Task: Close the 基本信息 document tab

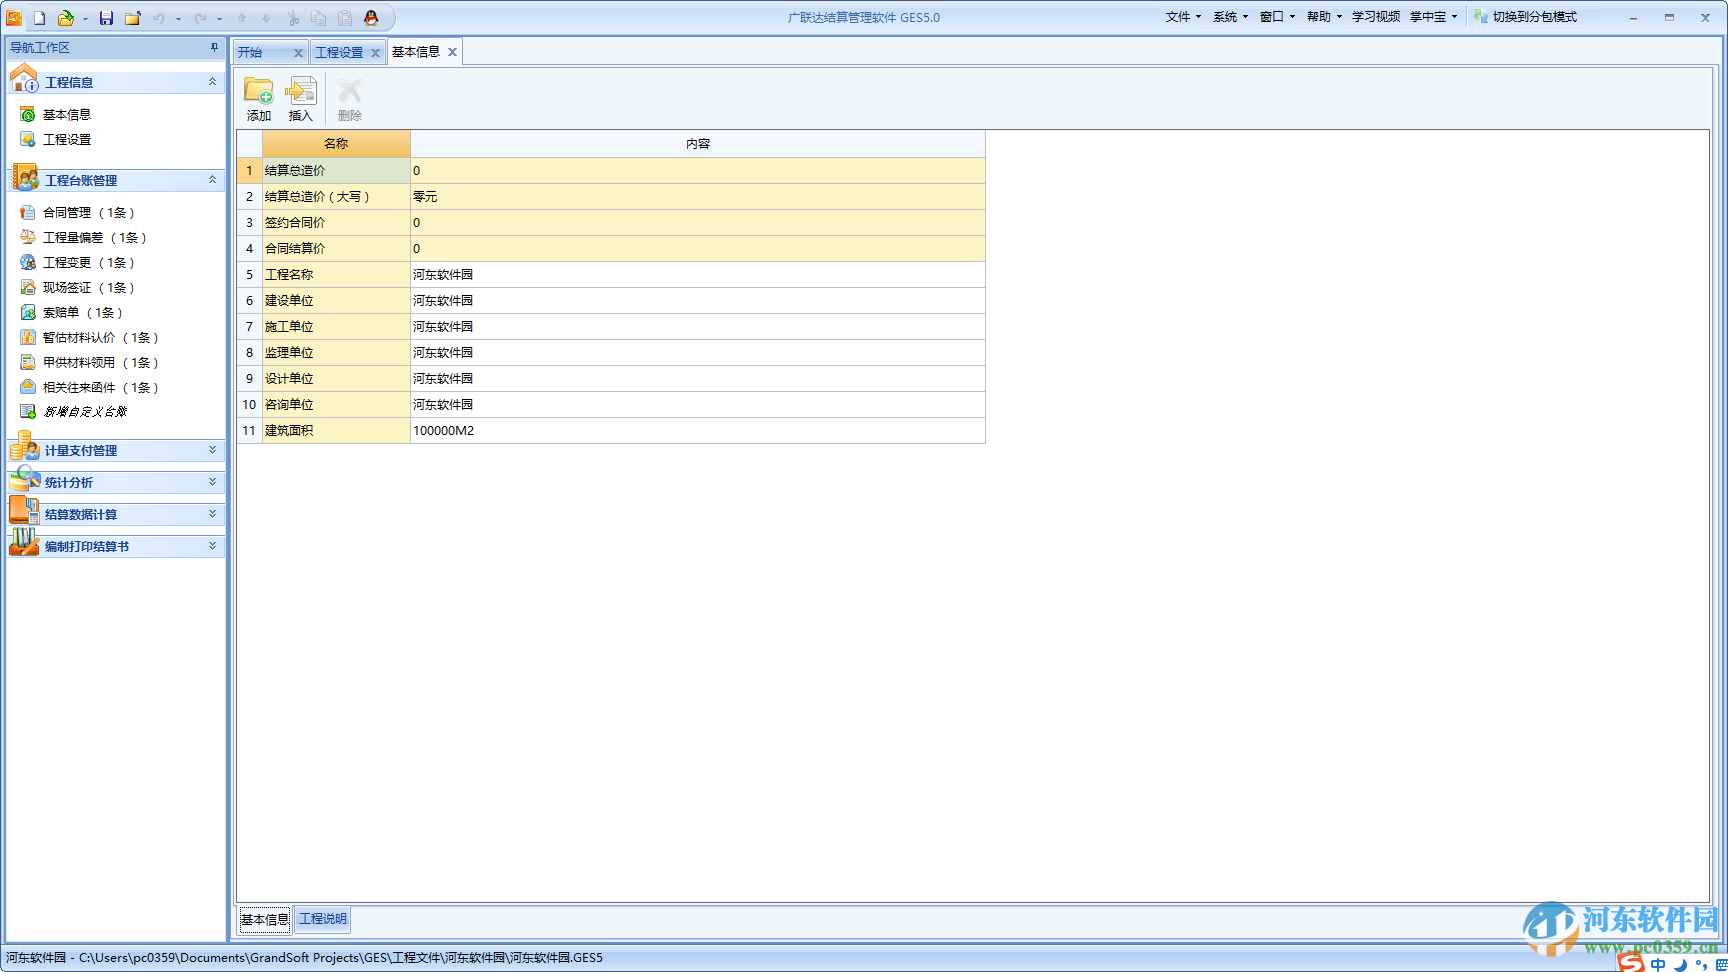Action: pos(452,52)
